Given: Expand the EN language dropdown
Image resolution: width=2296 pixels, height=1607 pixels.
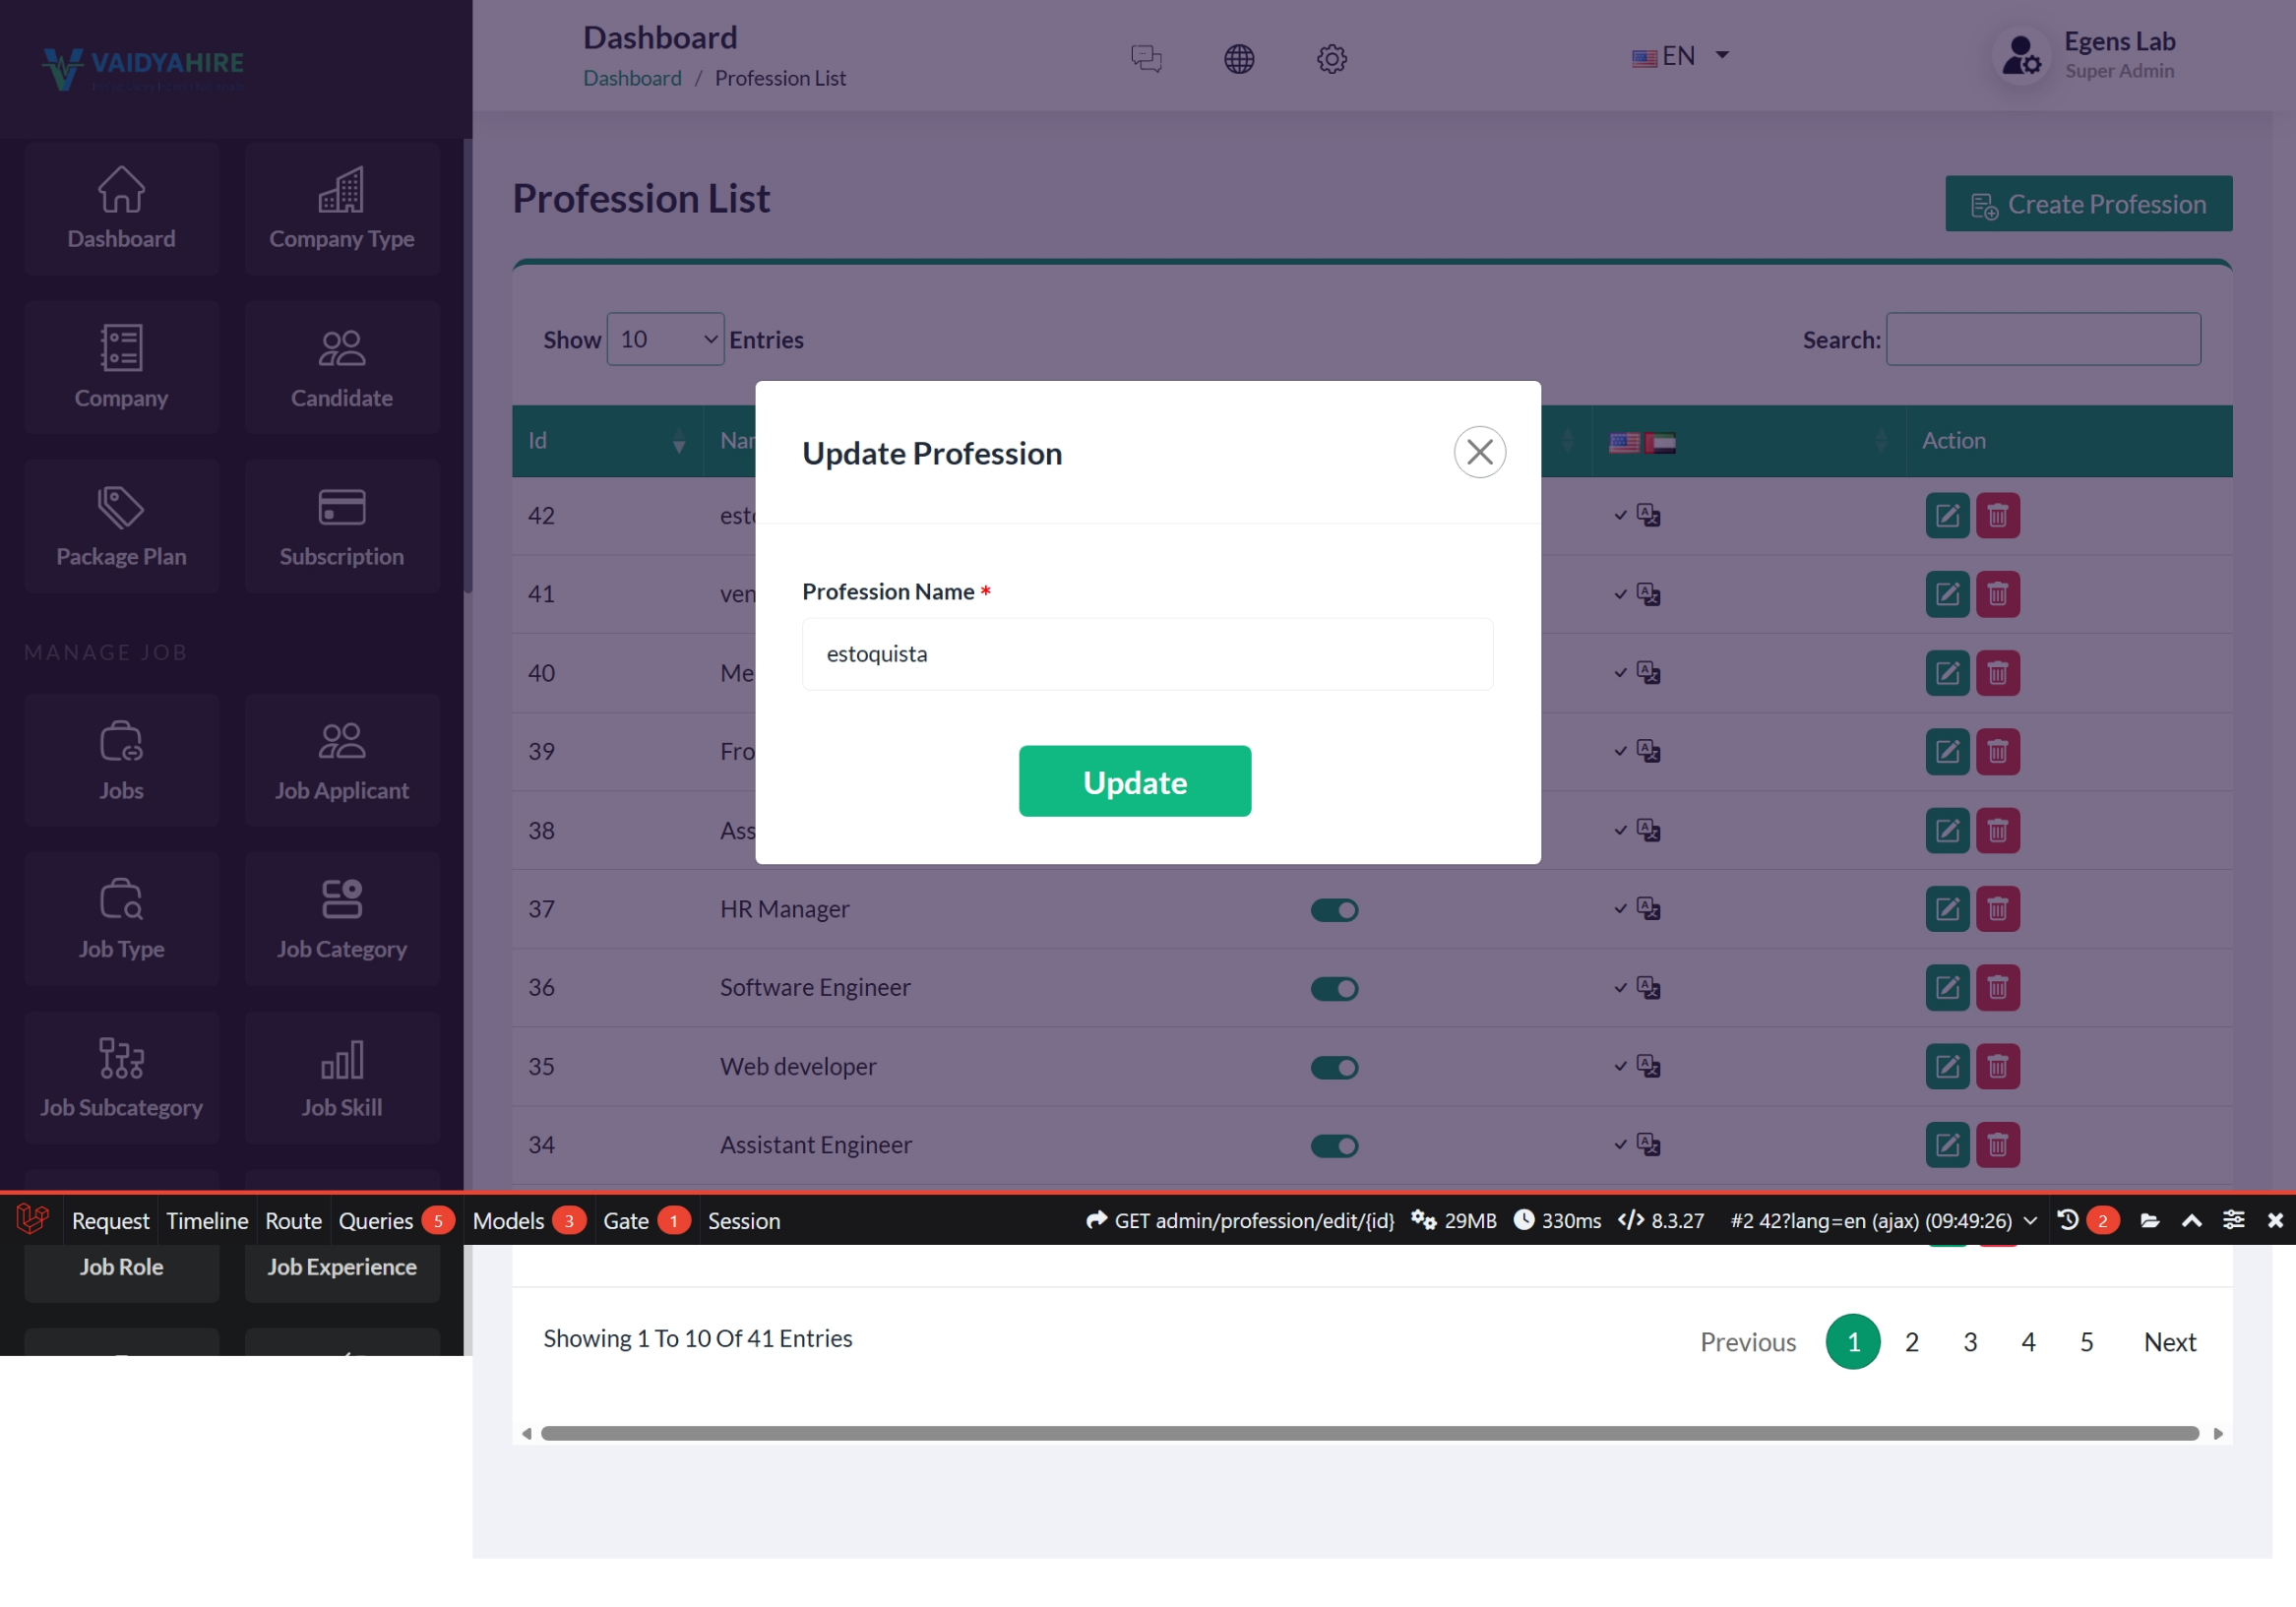Looking at the screenshot, I should click(x=1680, y=56).
